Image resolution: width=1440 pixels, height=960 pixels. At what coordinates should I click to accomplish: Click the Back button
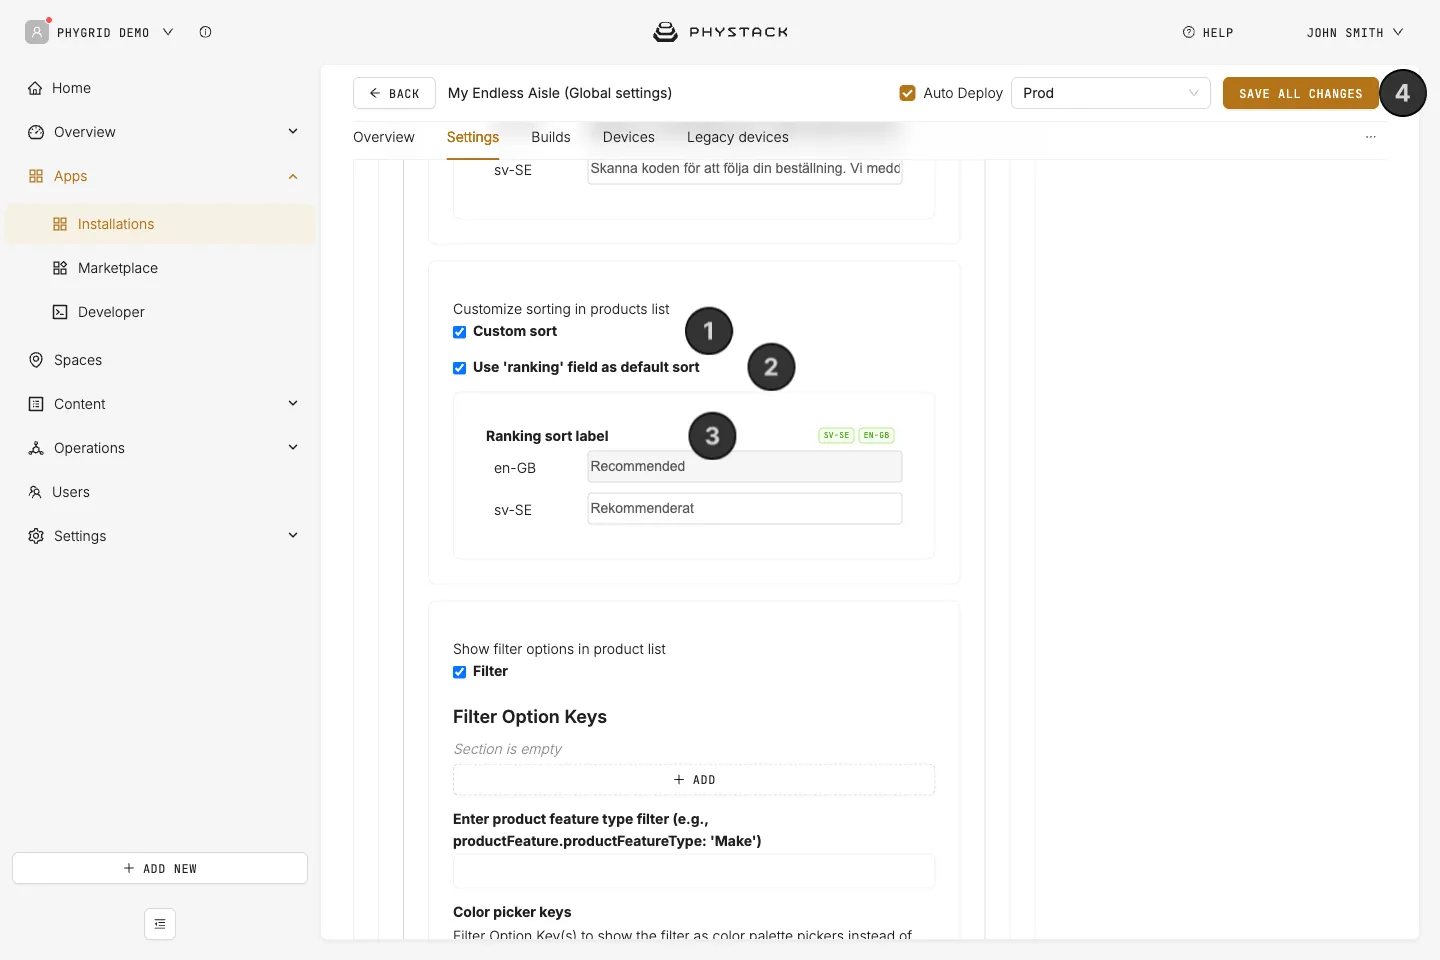pos(394,93)
